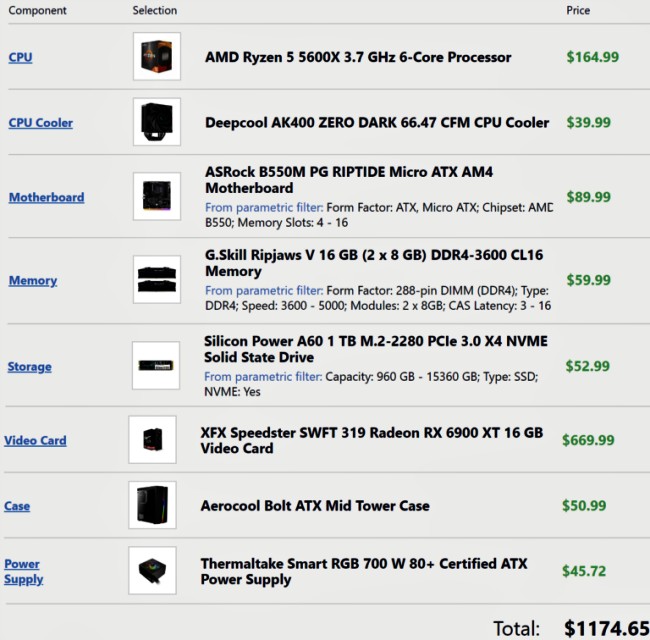Open the CPU component link
The height and width of the screenshot is (640, 650).
(x=20, y=57)
